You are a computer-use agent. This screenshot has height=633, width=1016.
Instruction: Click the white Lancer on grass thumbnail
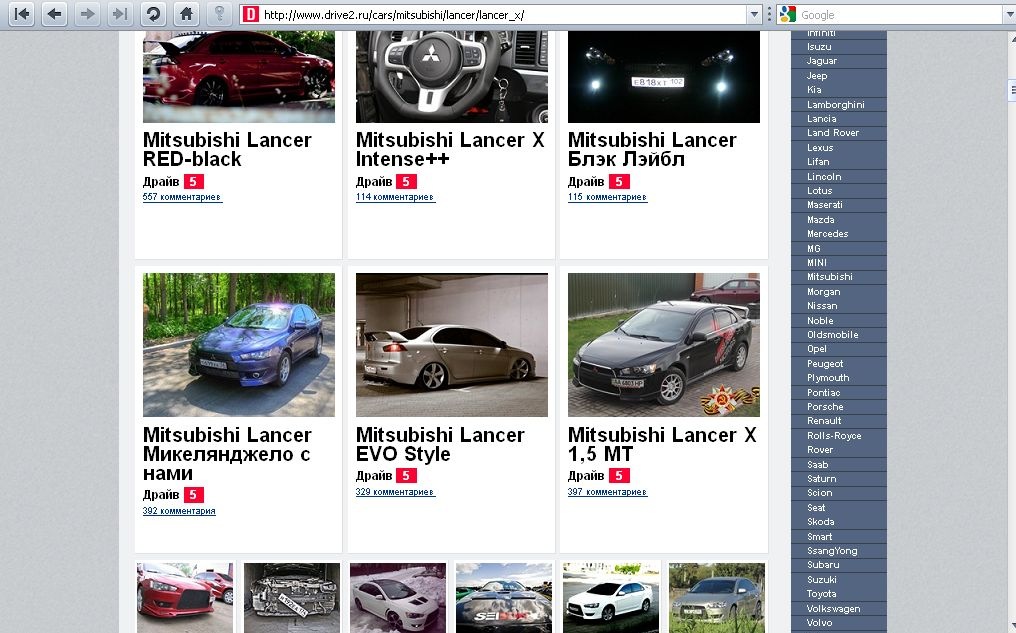coord(611,597)
